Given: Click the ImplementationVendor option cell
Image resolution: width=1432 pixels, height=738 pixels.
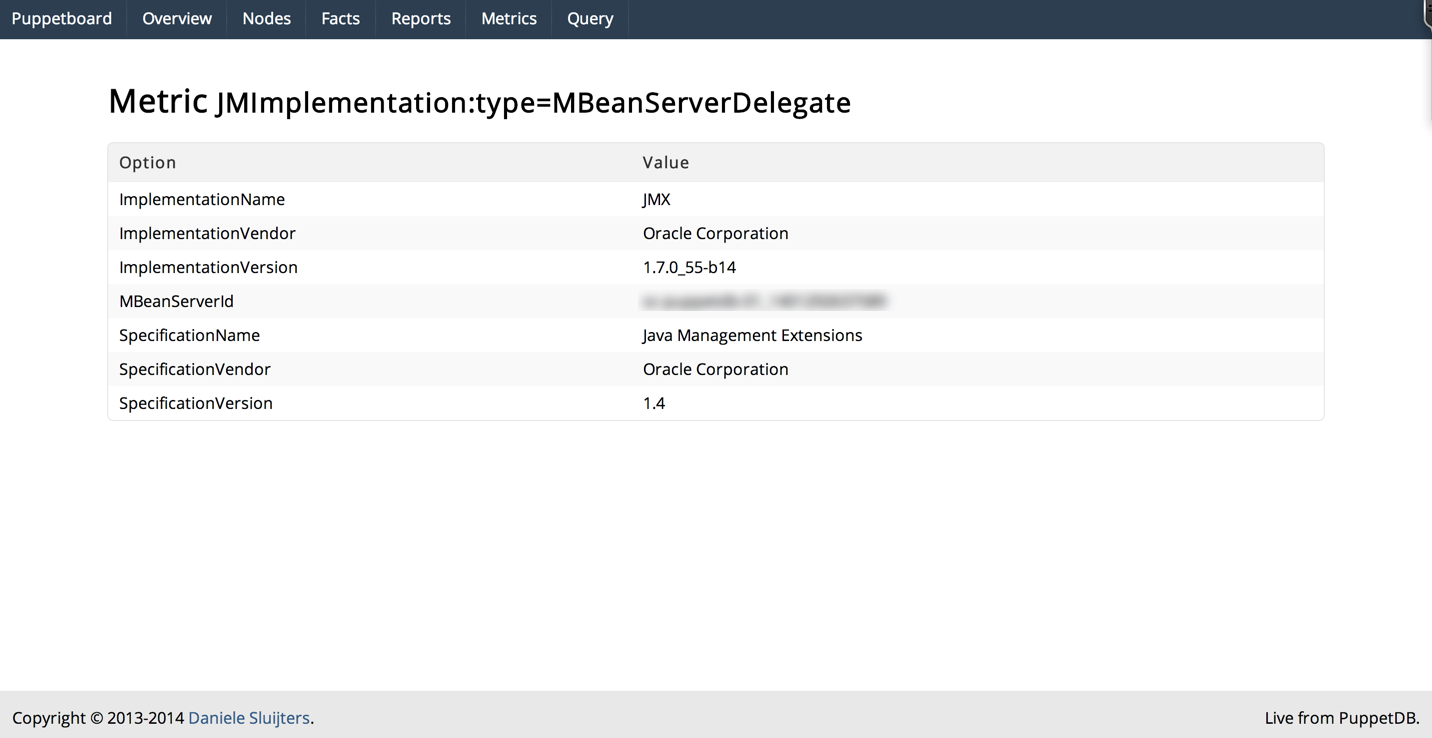Looking at the screenshot, I should (x=207, y=233).
